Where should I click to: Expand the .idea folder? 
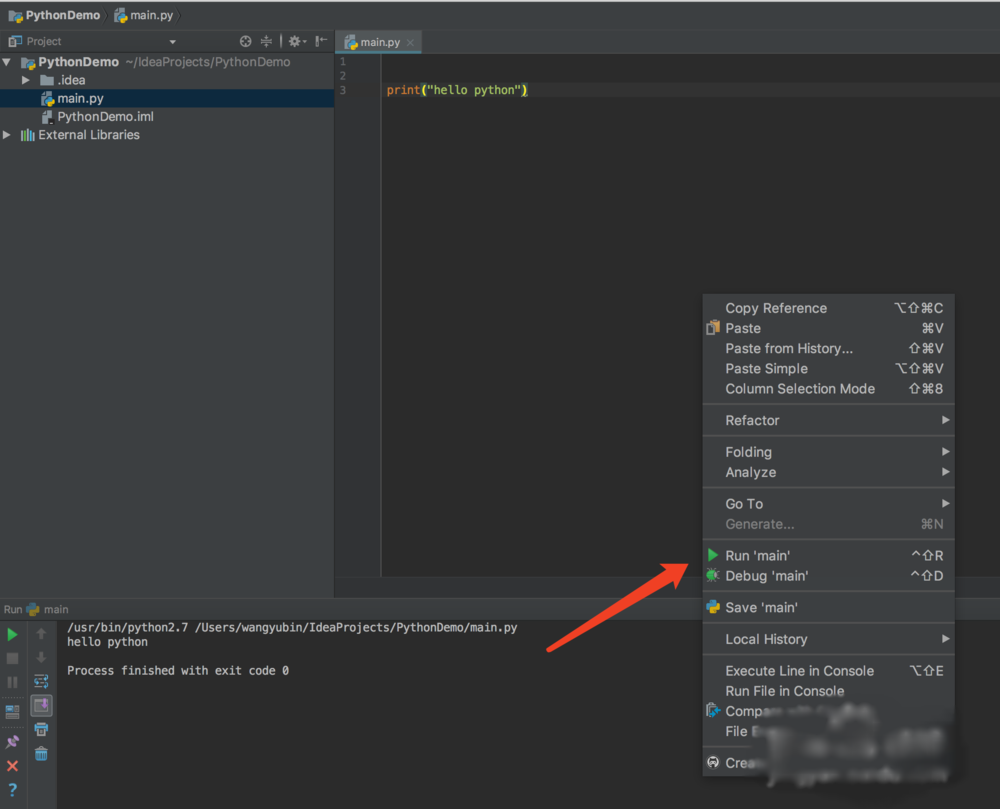tap(25, 80)
